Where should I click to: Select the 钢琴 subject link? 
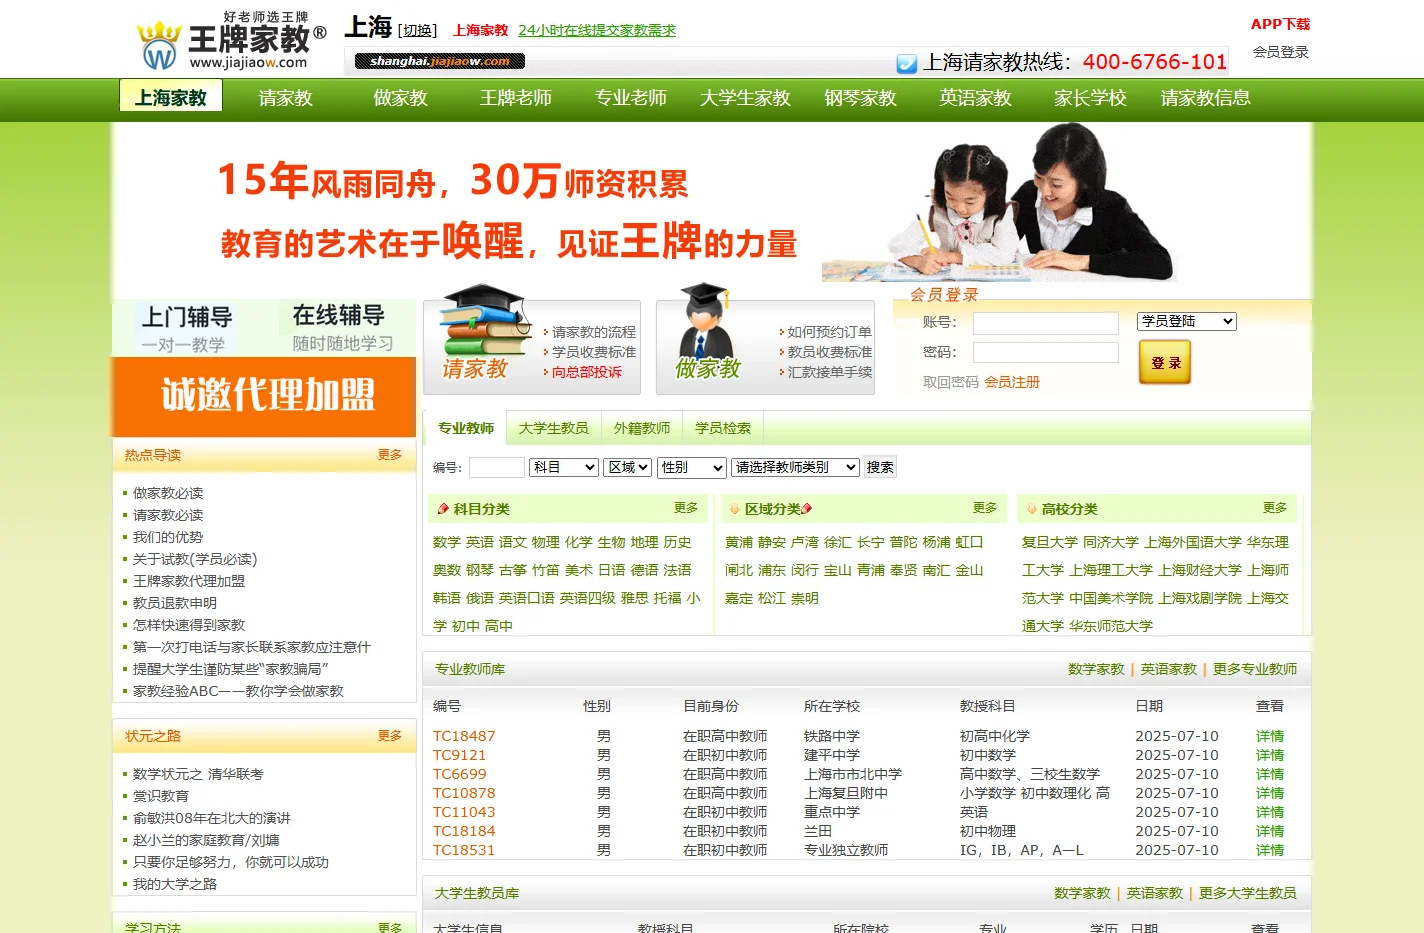point(480,570)
